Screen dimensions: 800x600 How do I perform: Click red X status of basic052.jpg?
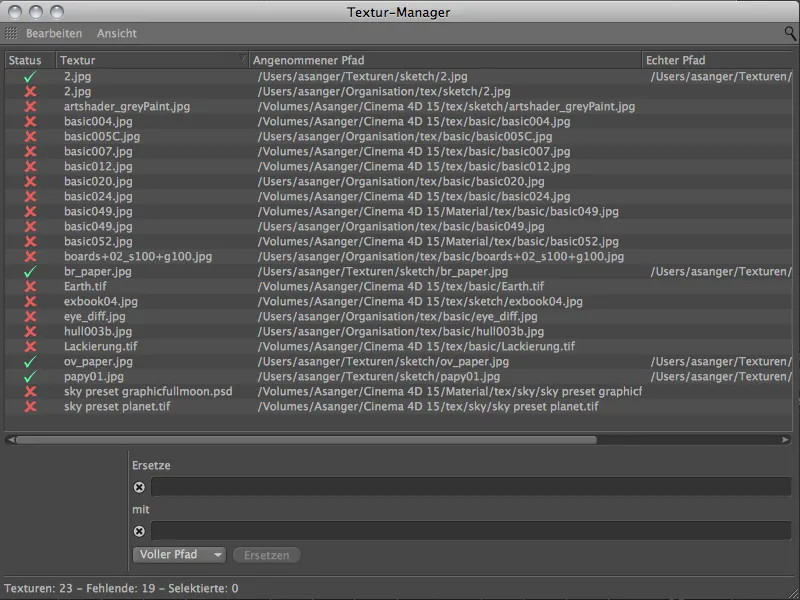coord(31,241)
